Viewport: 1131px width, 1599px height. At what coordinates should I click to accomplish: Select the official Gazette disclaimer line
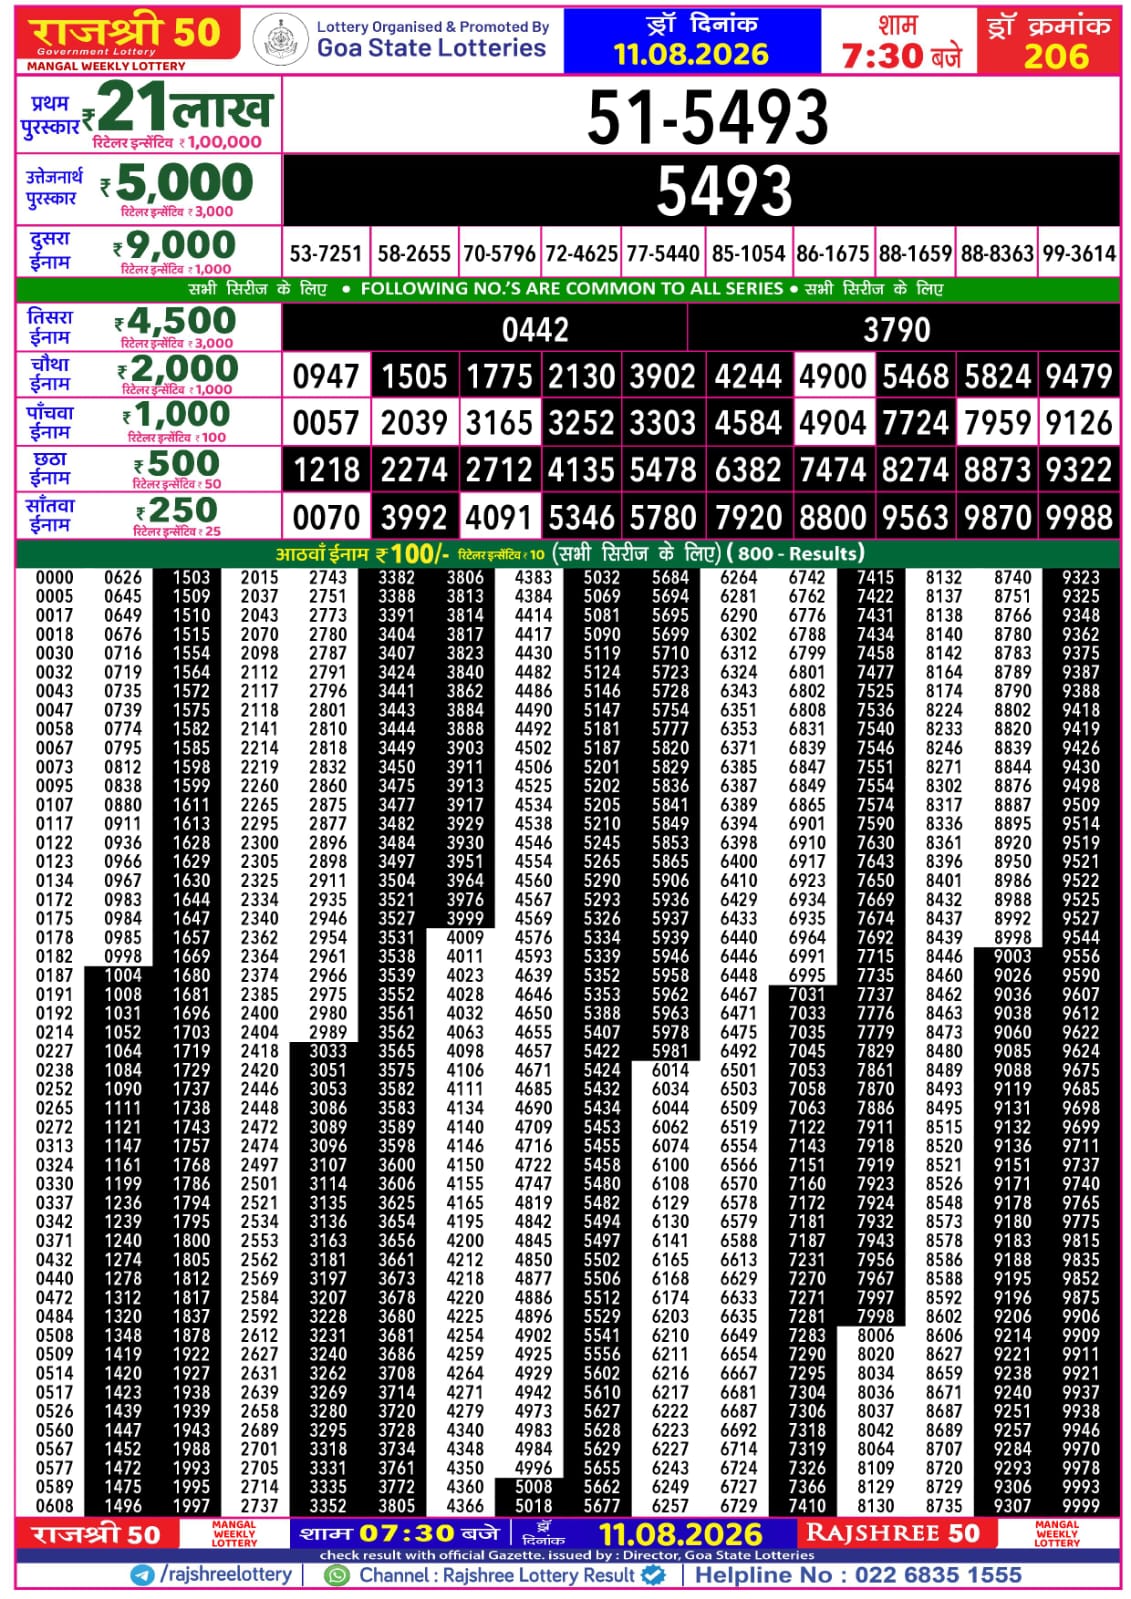point(567,1556)
